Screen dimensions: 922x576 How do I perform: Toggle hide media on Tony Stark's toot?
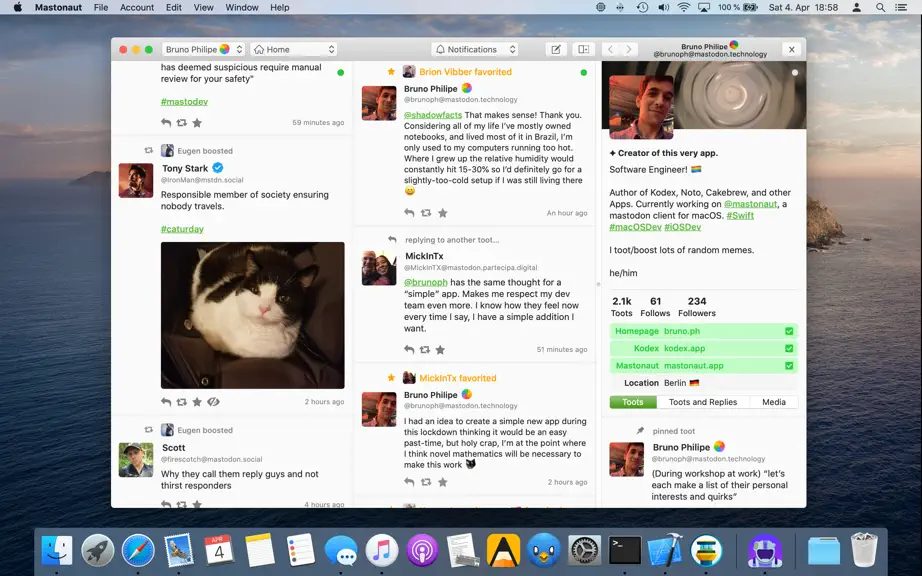(x=213, y=402)
